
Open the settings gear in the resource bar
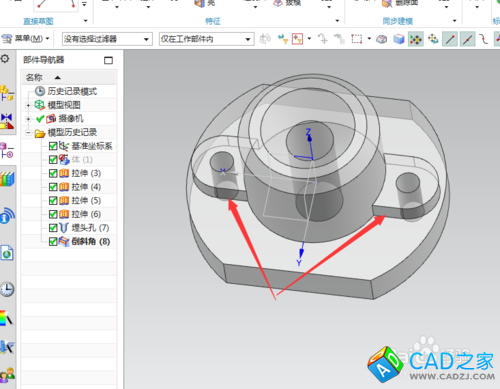(5, 59)
